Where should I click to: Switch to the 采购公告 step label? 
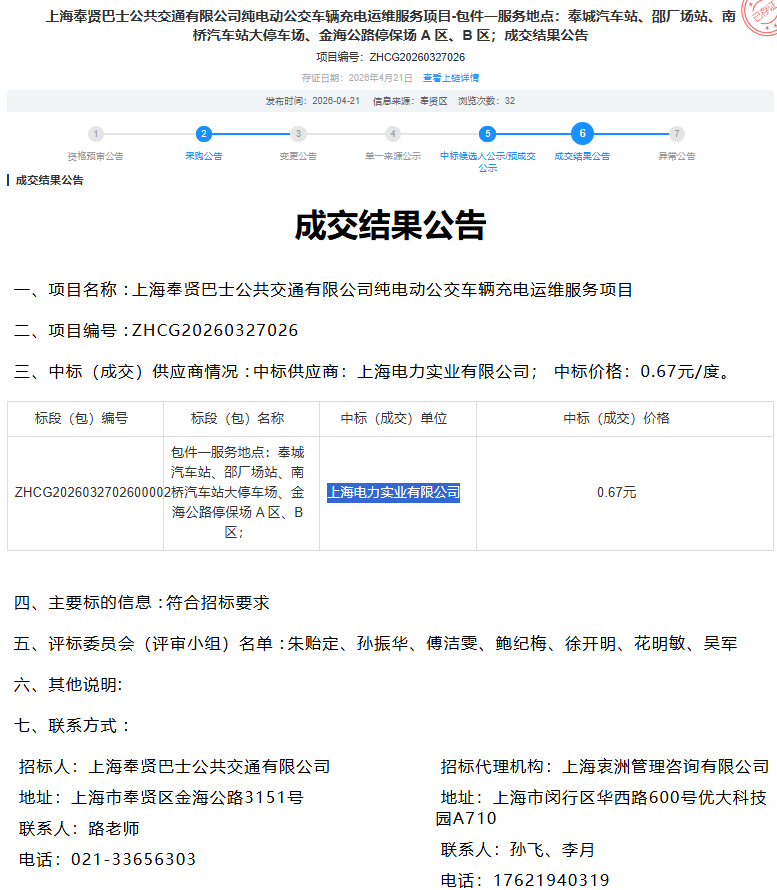point(204,156)
